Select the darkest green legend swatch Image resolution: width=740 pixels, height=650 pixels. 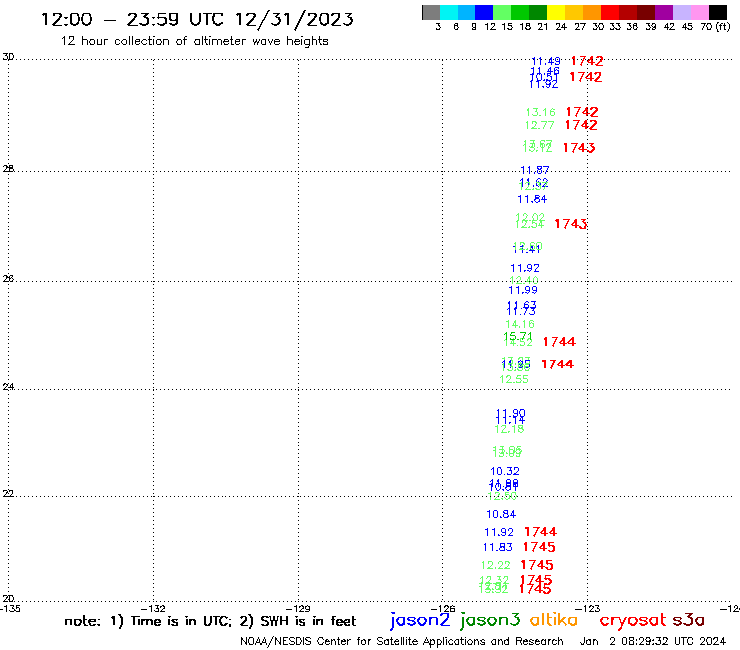[538, 12]
